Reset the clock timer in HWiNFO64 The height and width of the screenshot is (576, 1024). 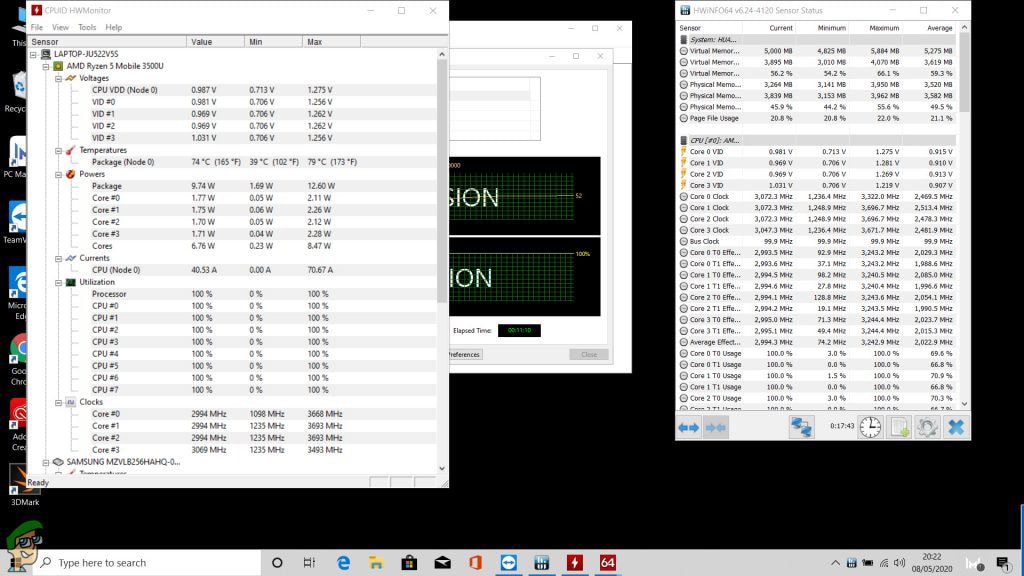(869, 427)
